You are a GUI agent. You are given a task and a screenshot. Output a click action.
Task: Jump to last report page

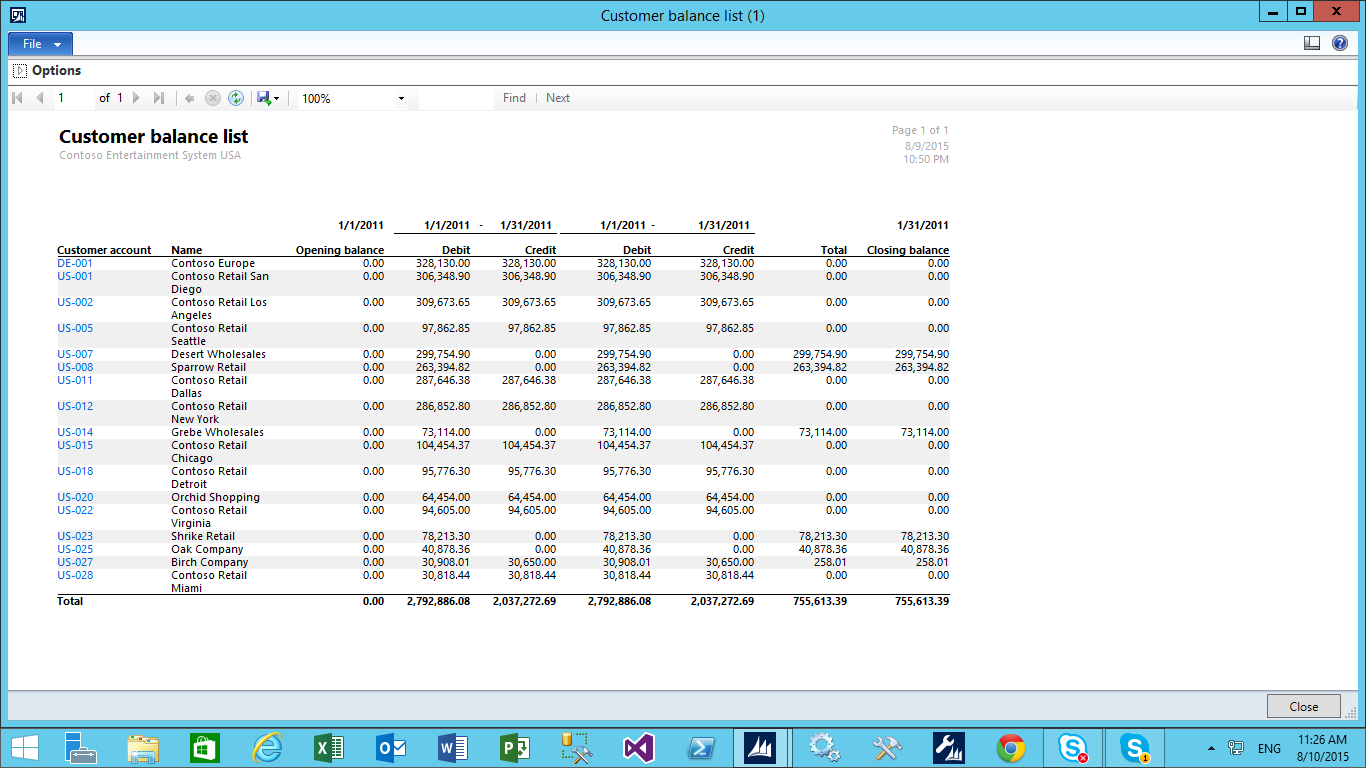pos(159,98)
